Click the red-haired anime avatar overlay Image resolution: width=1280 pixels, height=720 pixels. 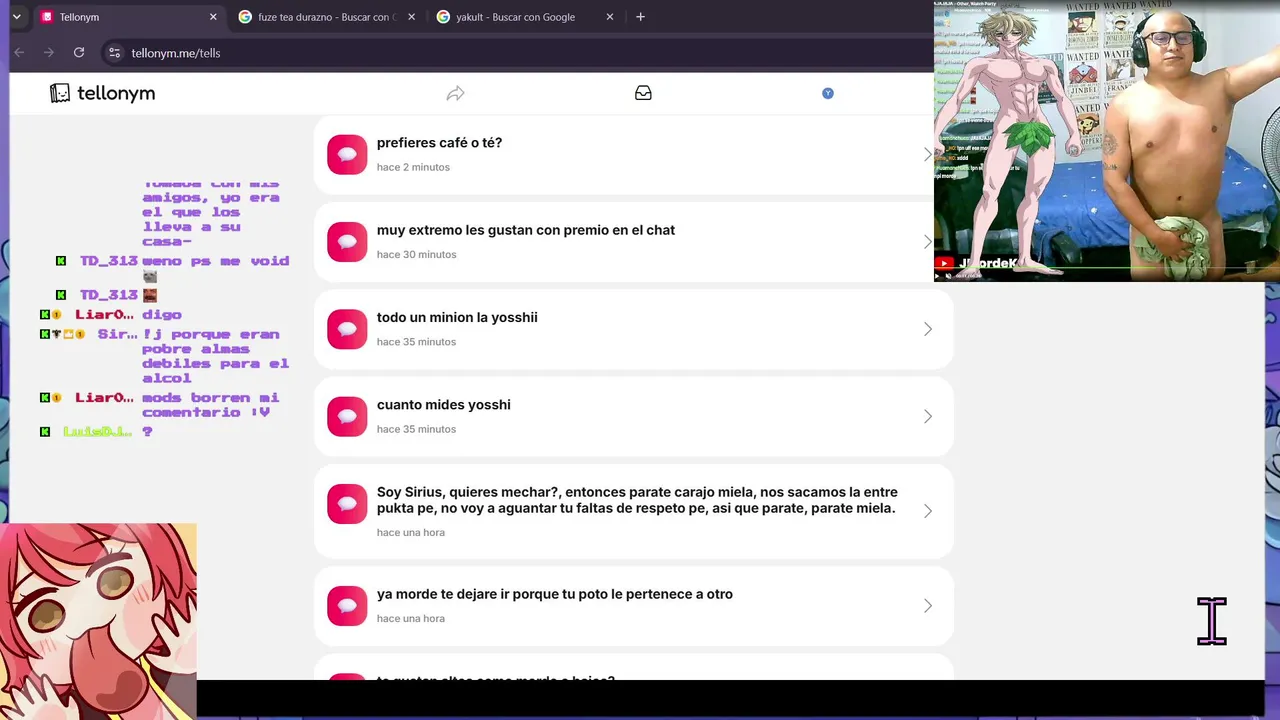click(x=98, y=621)
